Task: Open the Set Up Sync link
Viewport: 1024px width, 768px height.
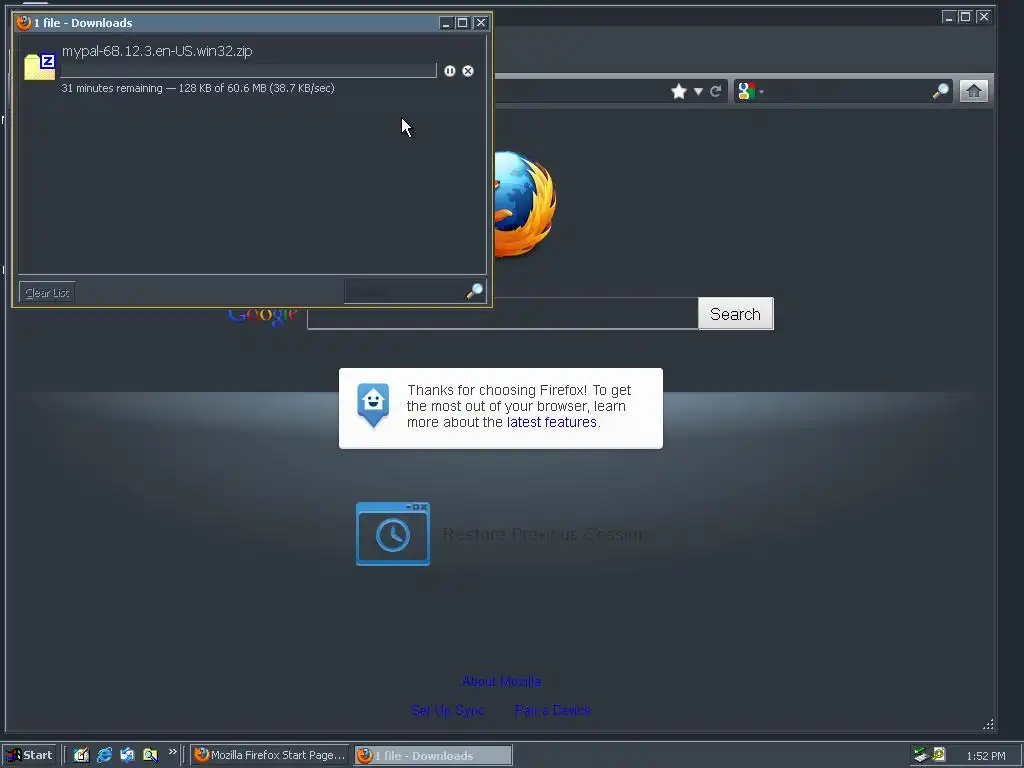Action: pos(448,711)
